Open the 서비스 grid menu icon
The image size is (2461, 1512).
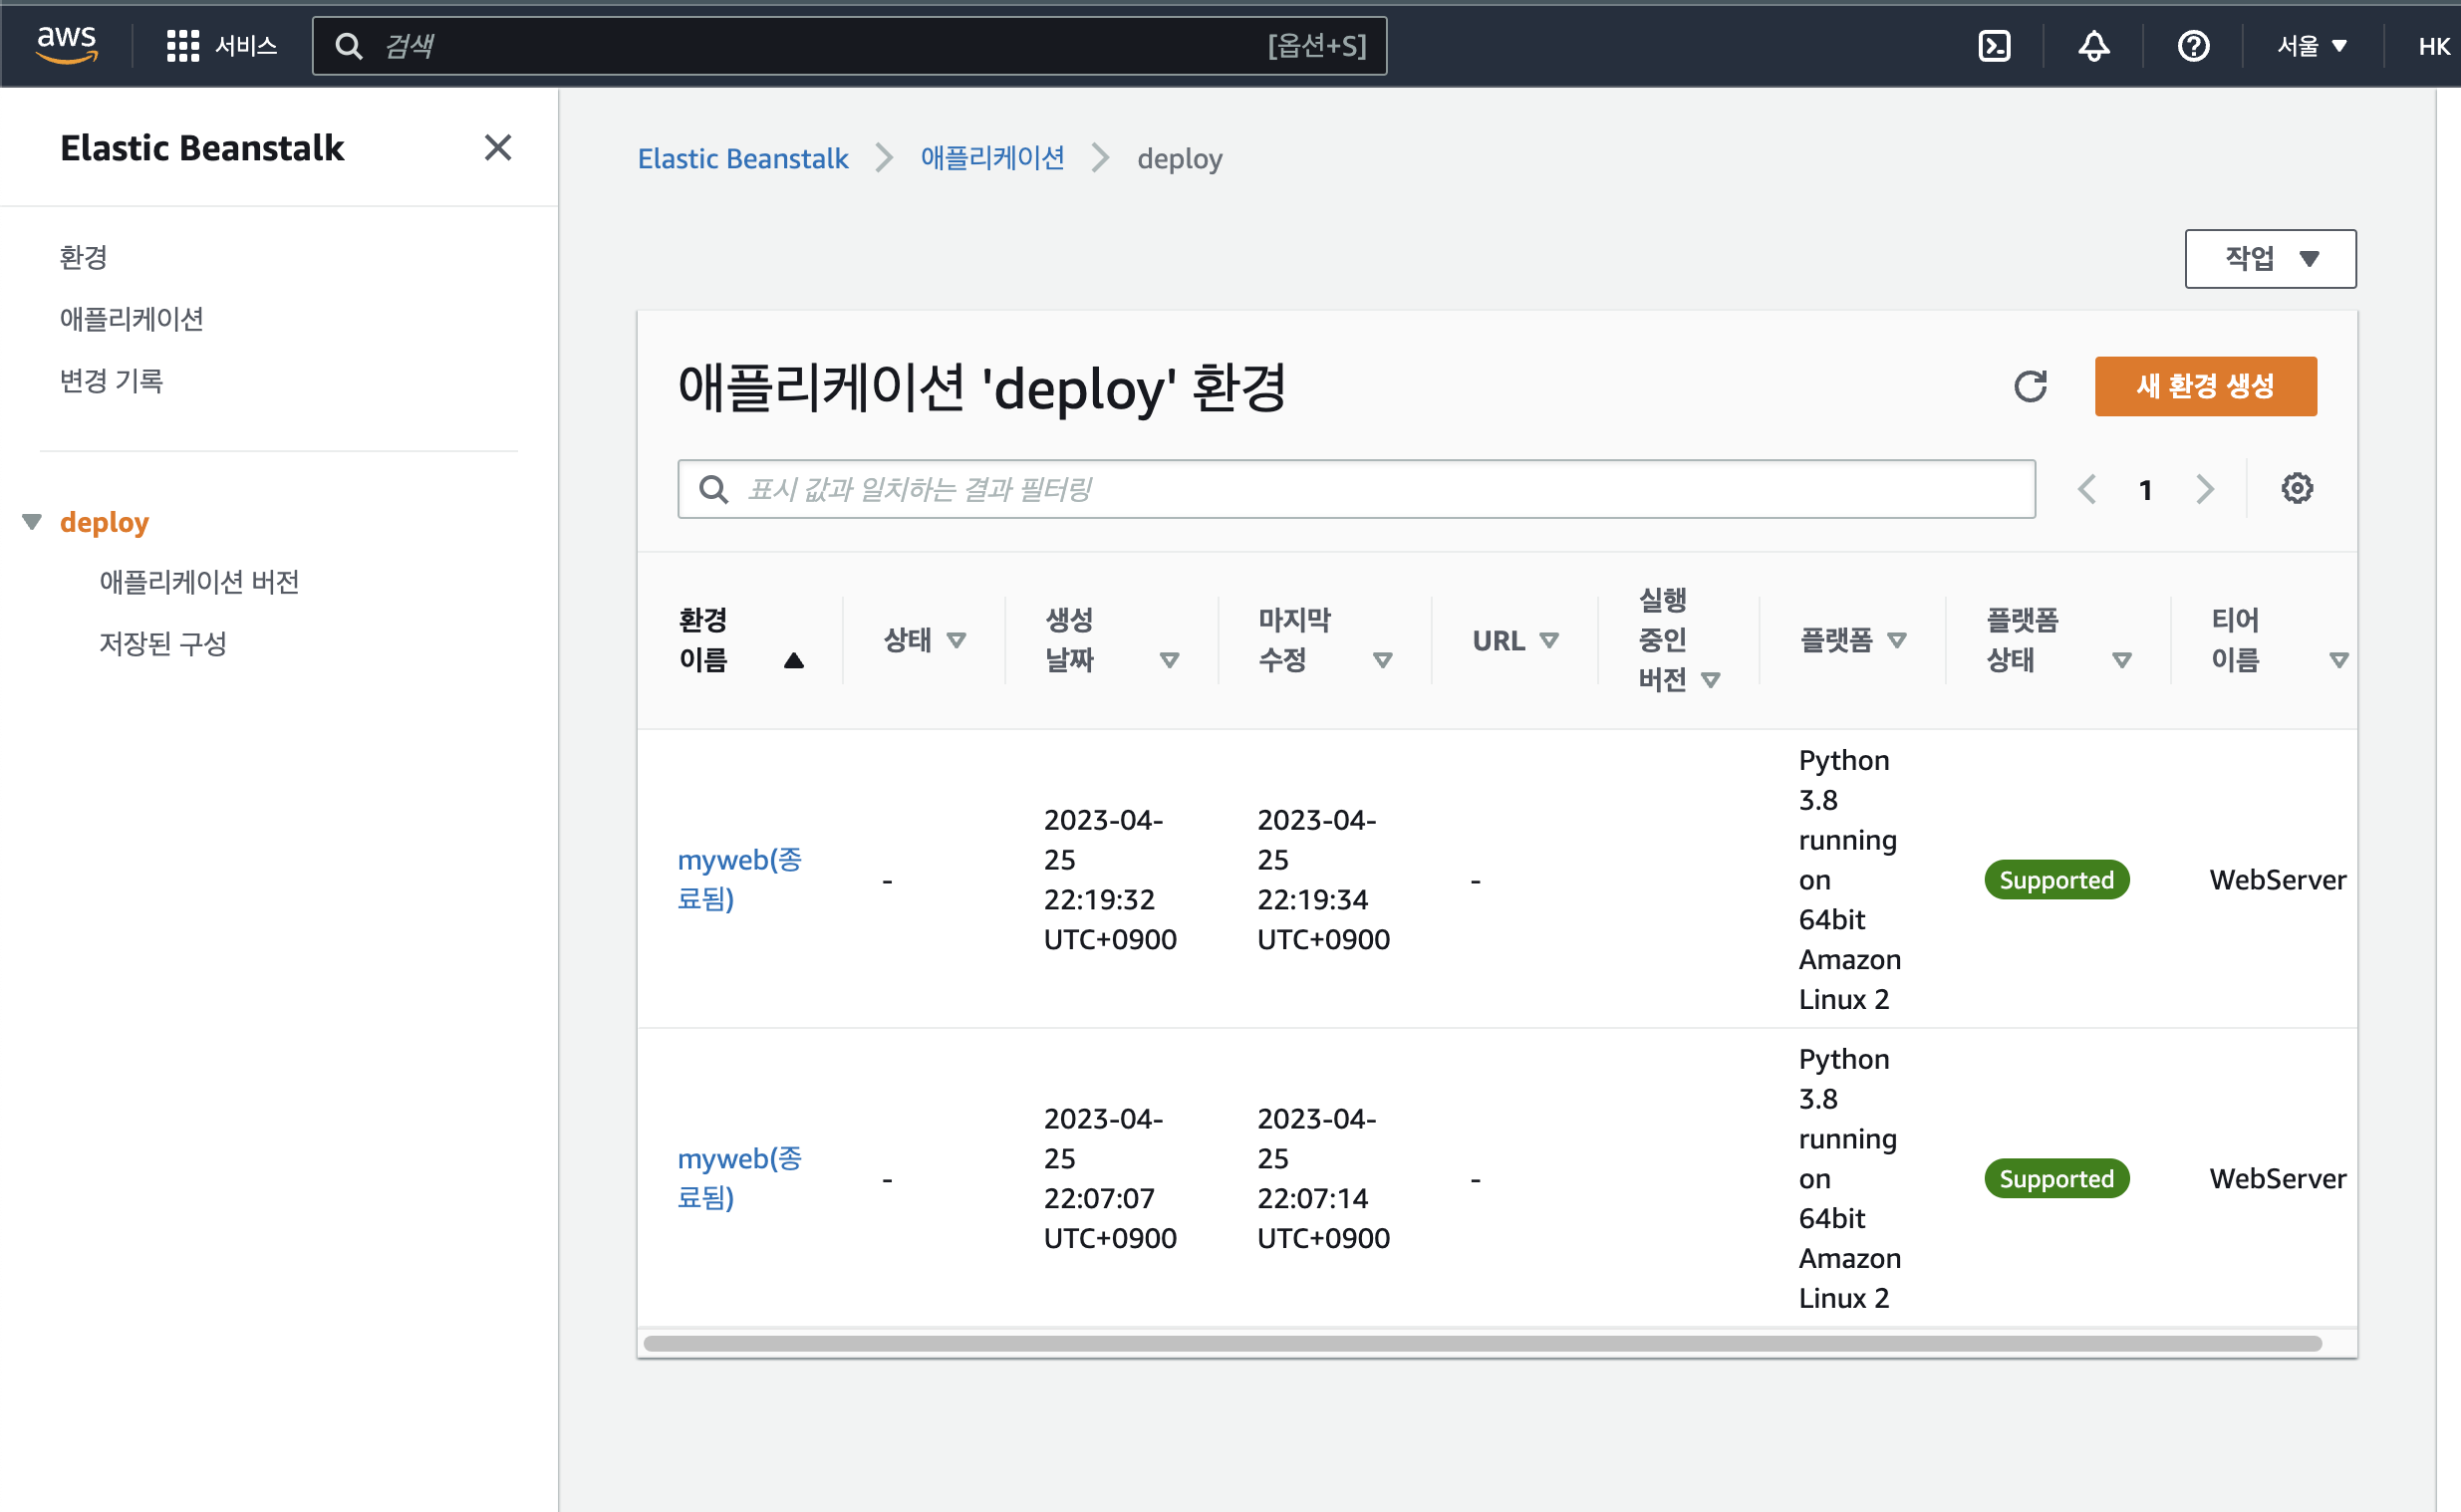[182, 46]
